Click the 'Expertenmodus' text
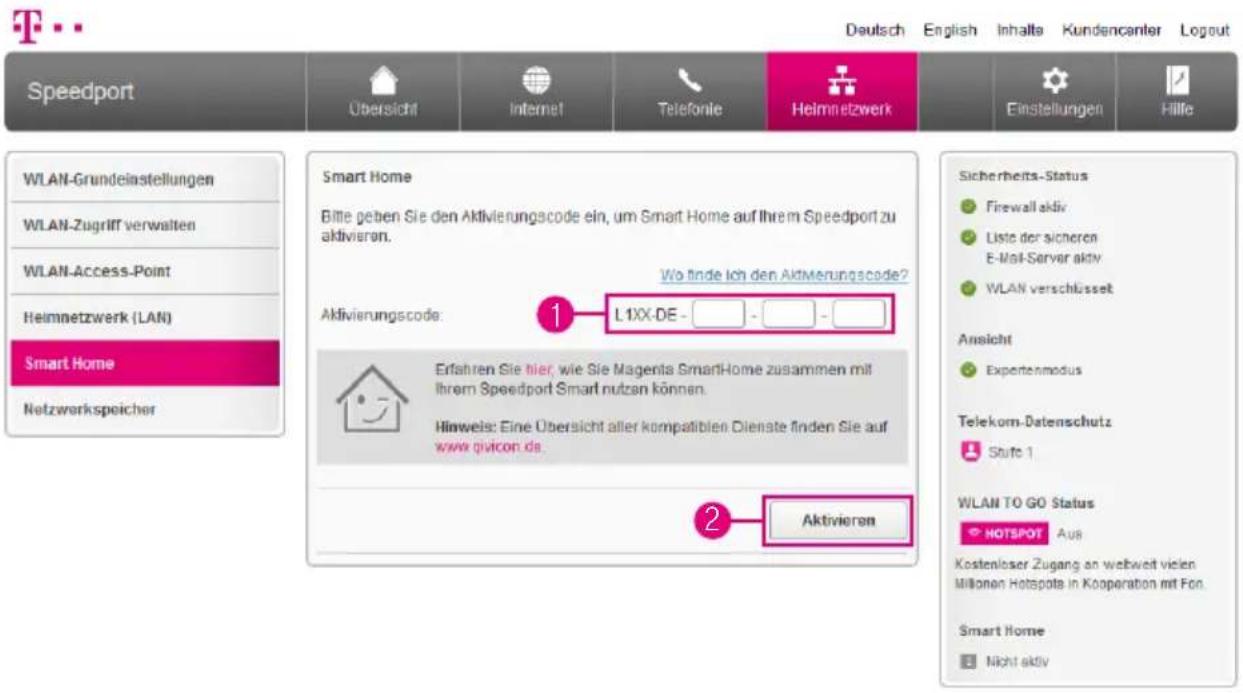 tap(1034, 370)
